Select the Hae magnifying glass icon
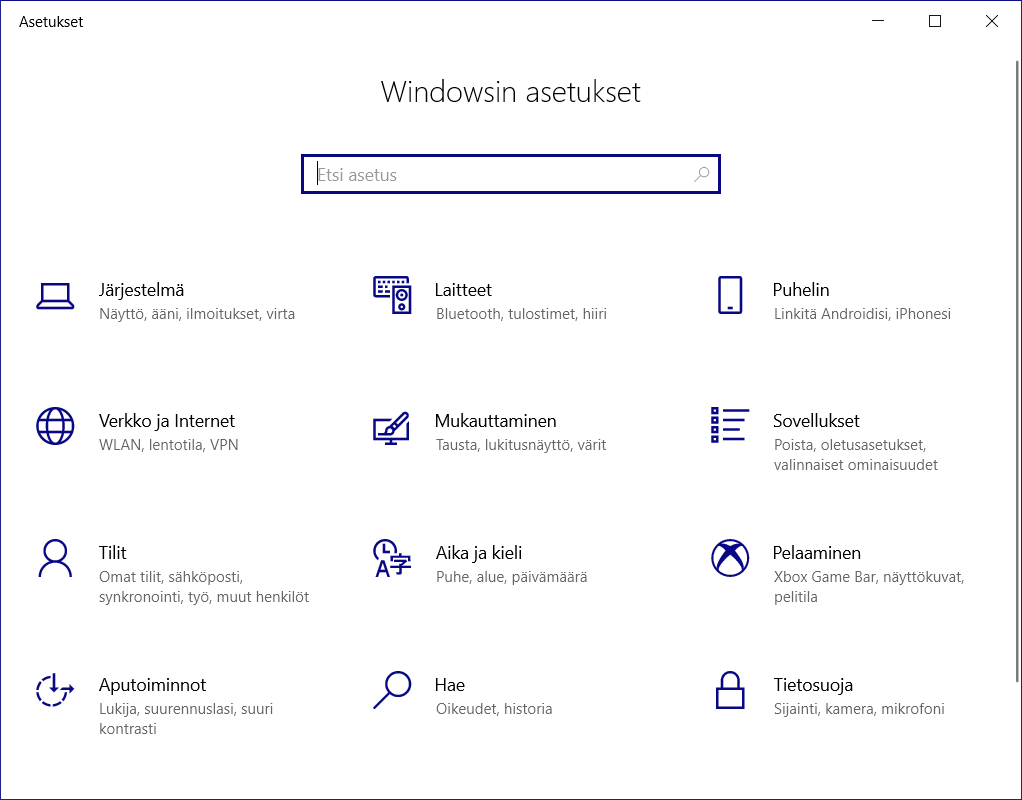This screenshot has height=800, width=1022. [392, 690]
